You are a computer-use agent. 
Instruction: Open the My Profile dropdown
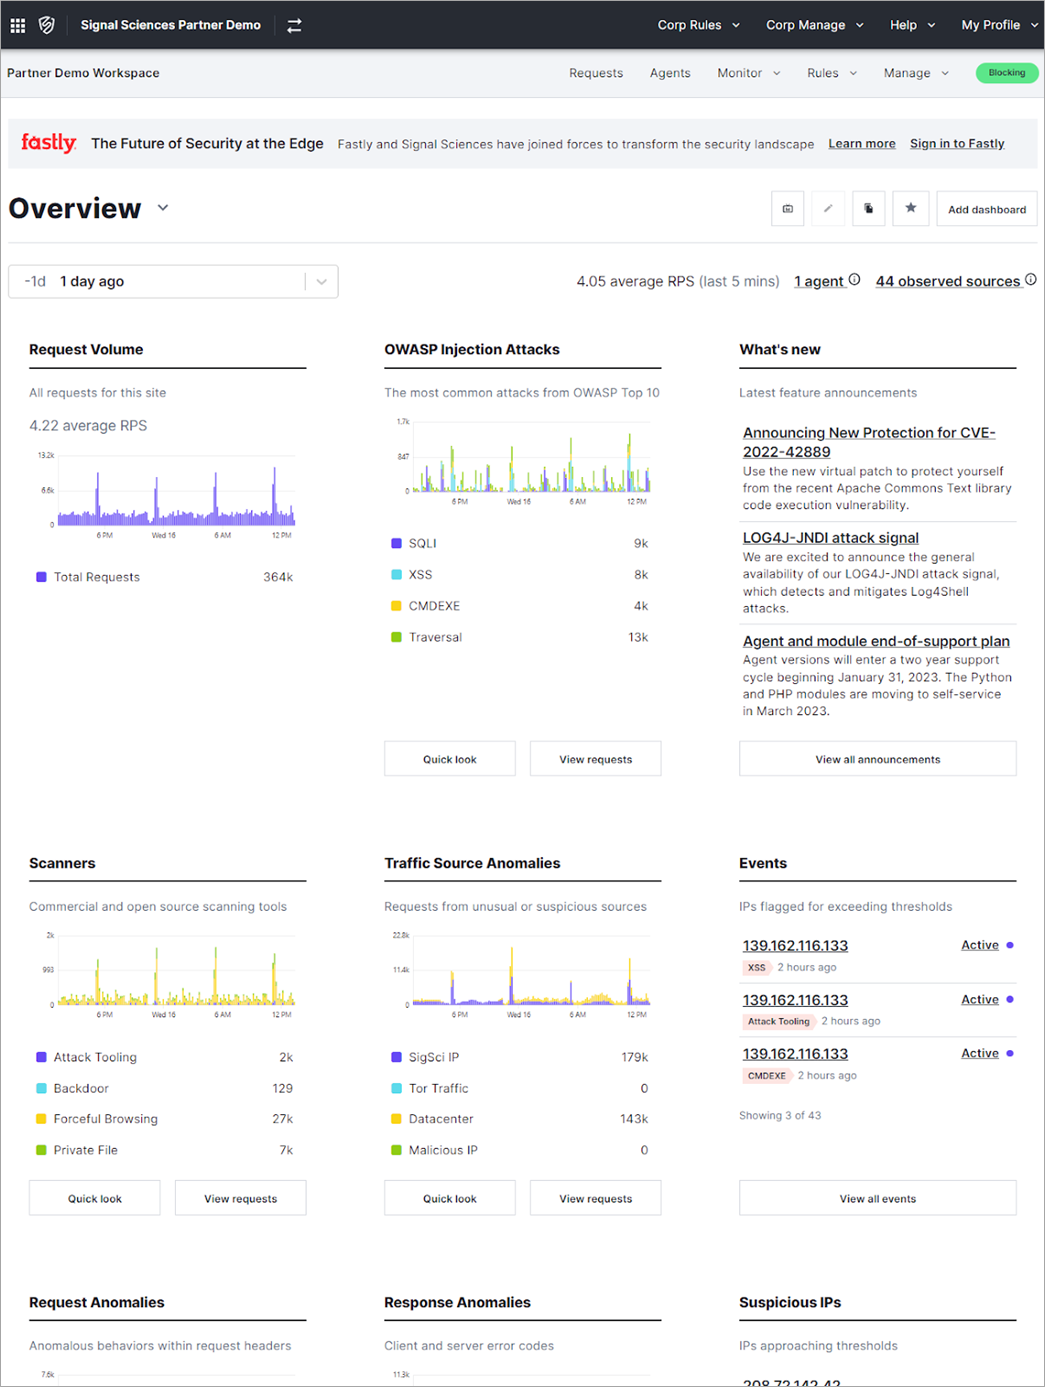(1000, 25)
